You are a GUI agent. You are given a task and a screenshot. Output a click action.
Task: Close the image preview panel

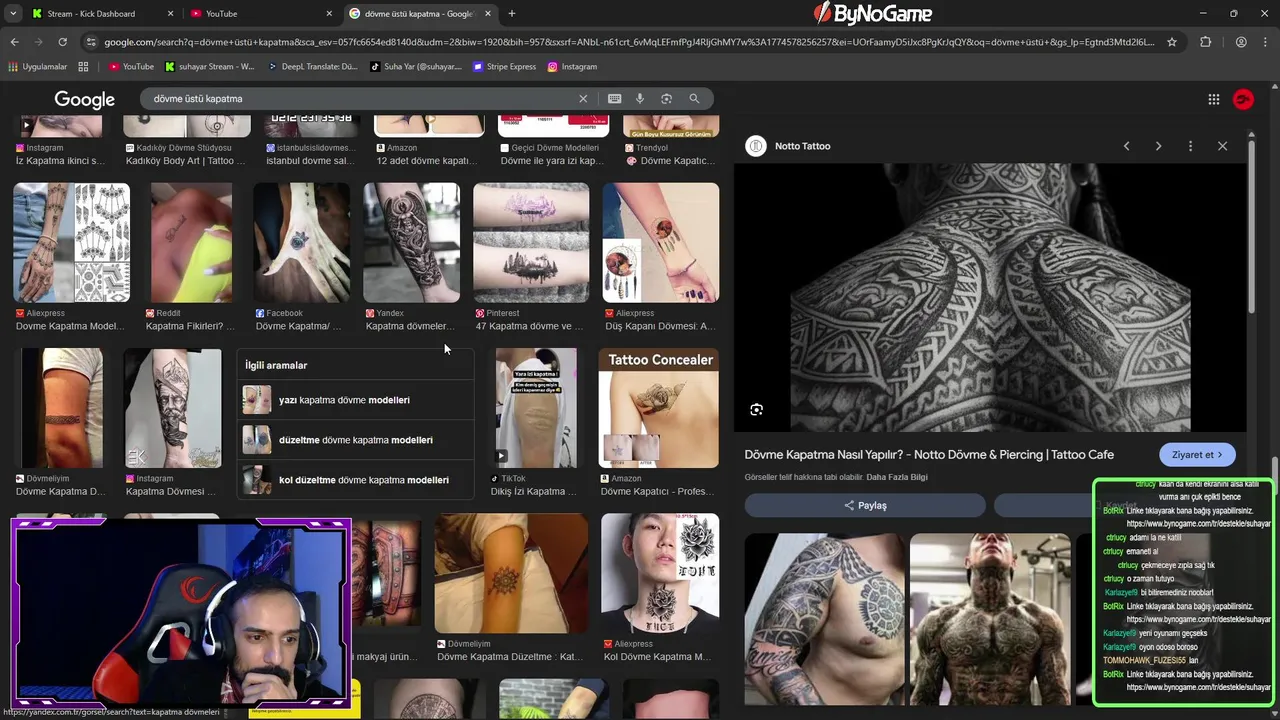[1222, 146]
